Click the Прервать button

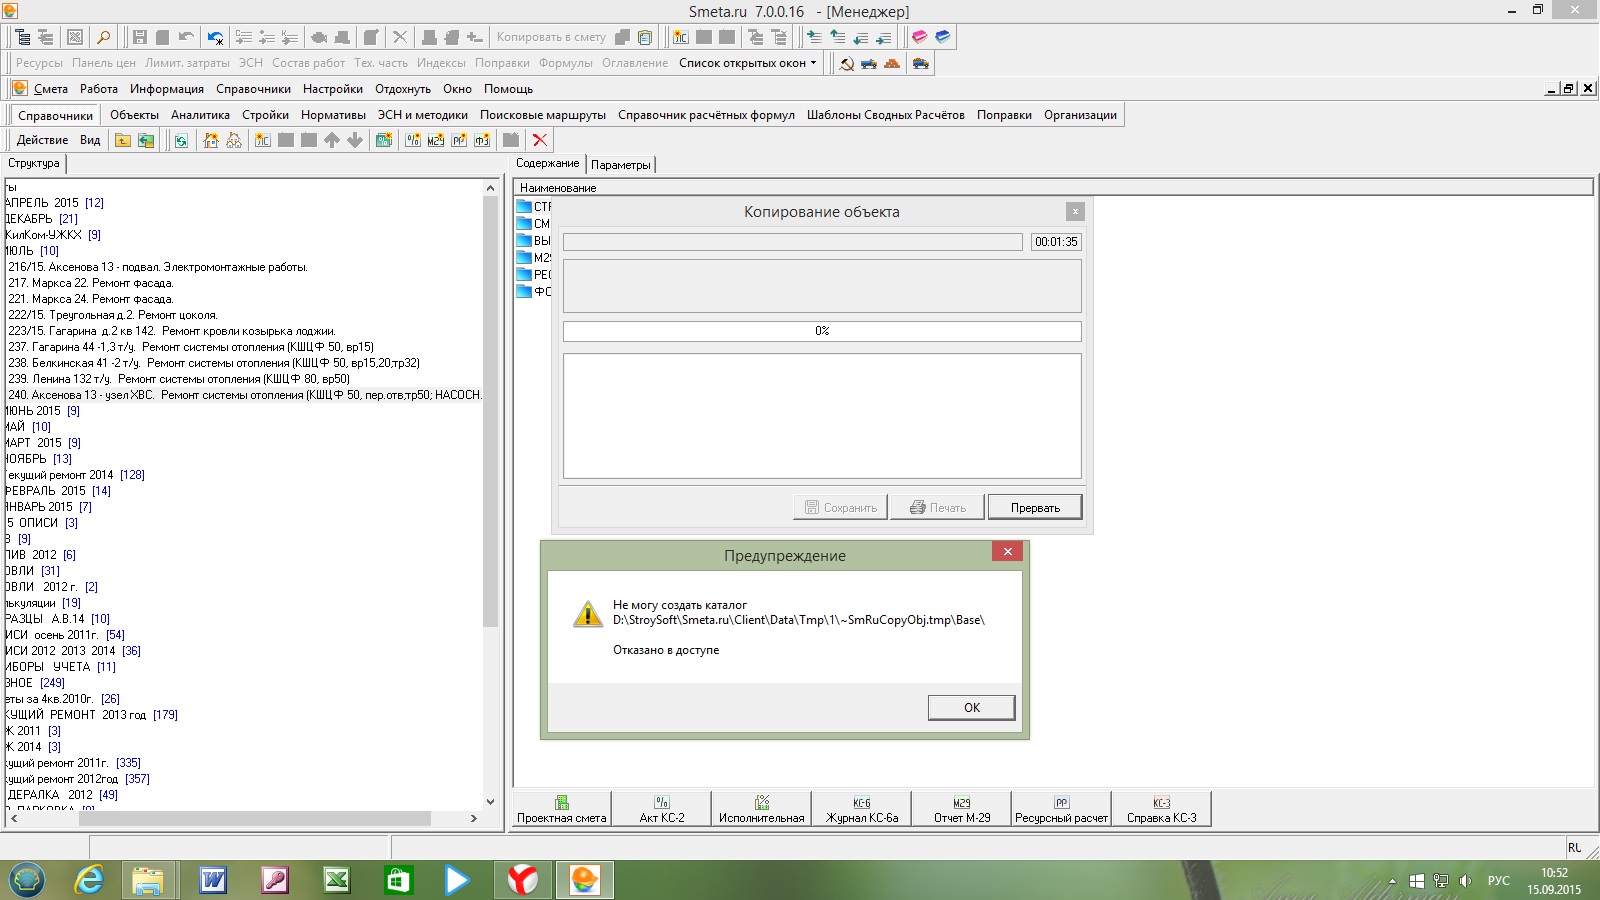click(x=1035, y=508)
